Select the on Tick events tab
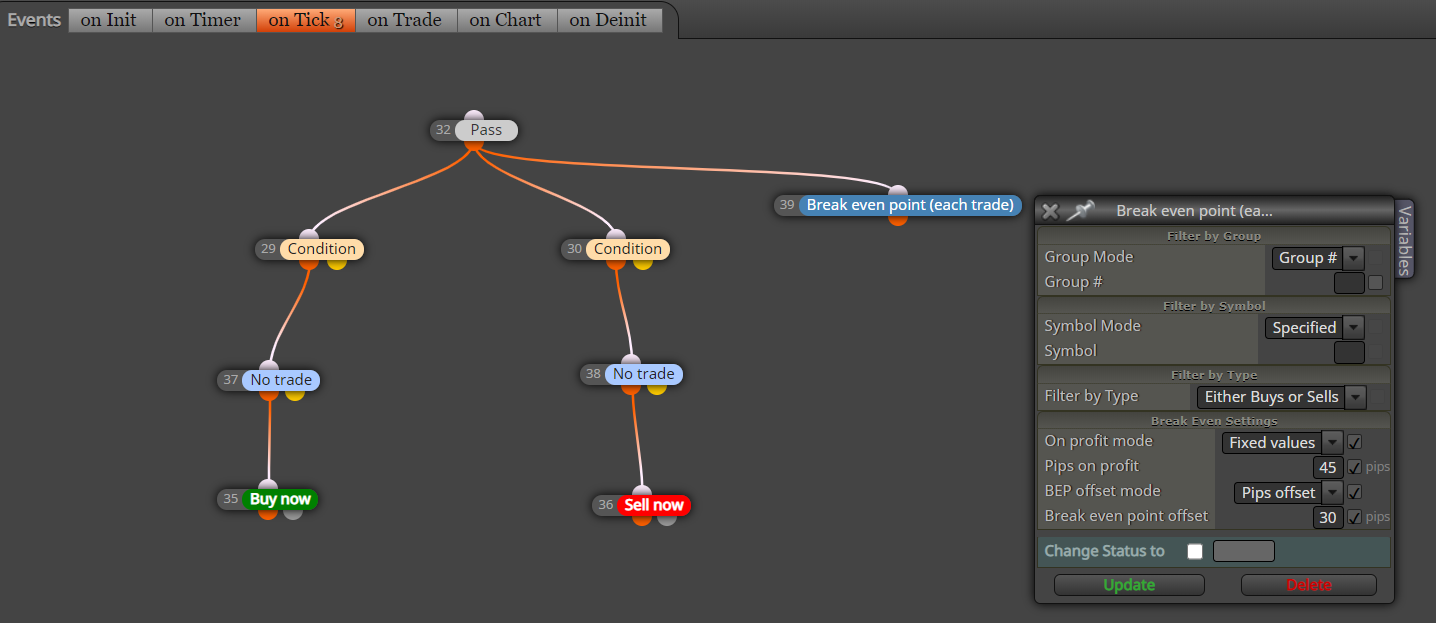1436x623 pixels. pos(305,20)
